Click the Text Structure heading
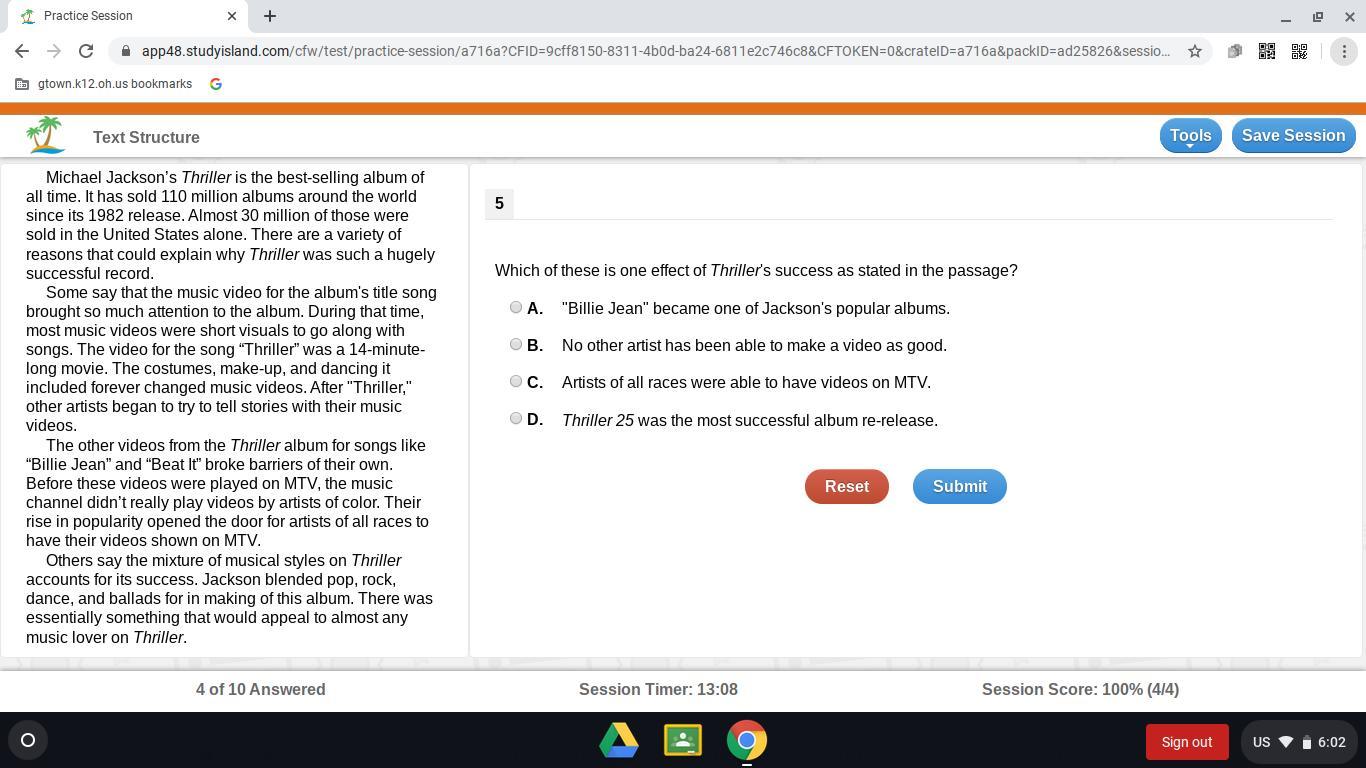This screenshot has width=1366, height=768. pyautogui.click(x=146, y=137)
